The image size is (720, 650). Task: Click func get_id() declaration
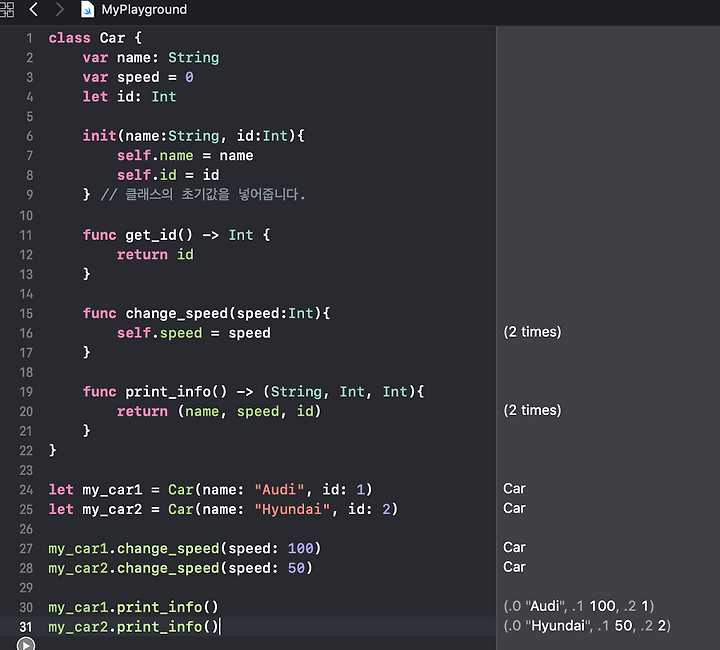pyautogui.click(x=176, y=235)
